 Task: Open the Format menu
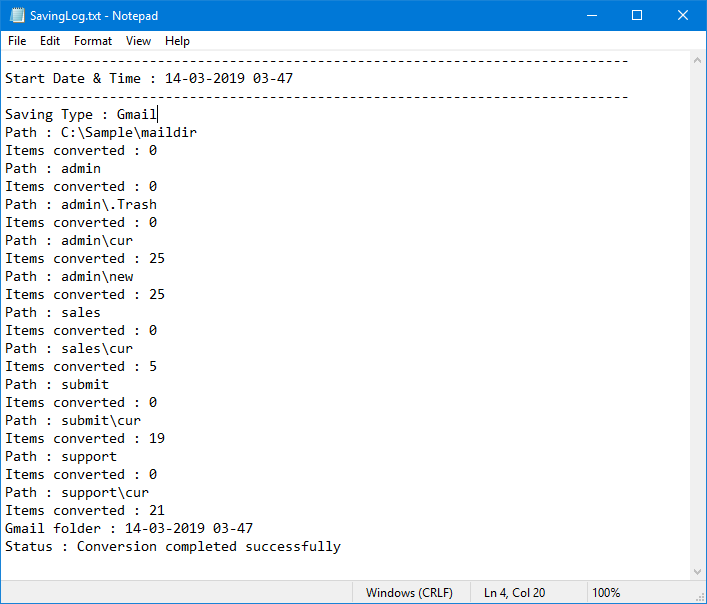point(93,41)
